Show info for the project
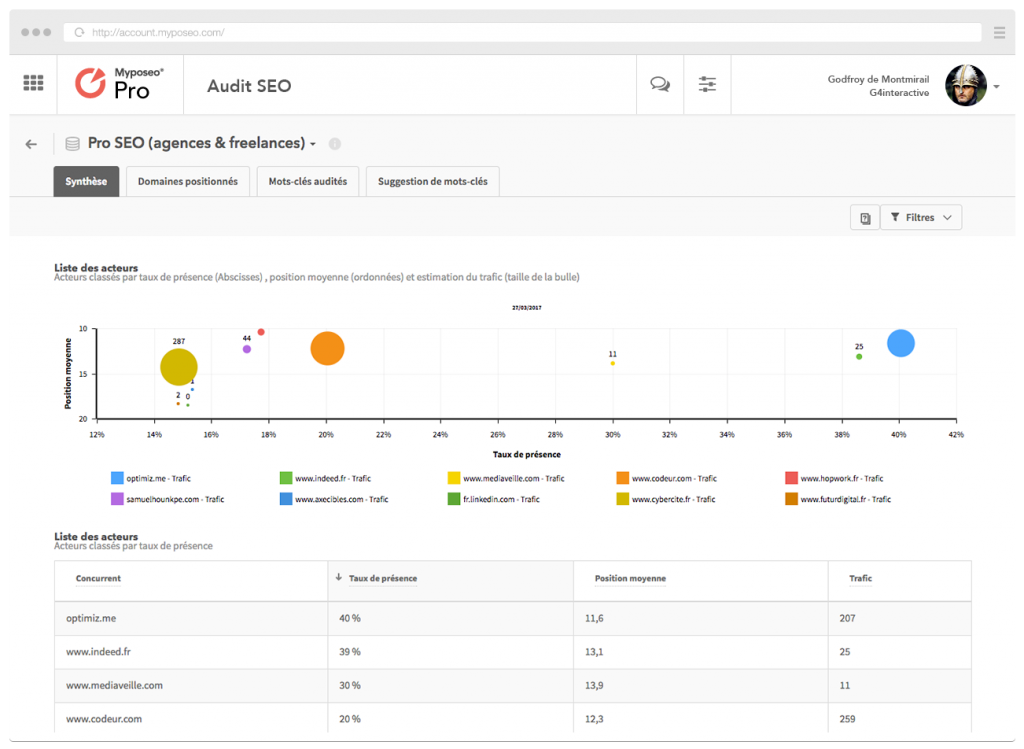The height and width of the screenshot is (749, 1024). click(x=334, y=144)
